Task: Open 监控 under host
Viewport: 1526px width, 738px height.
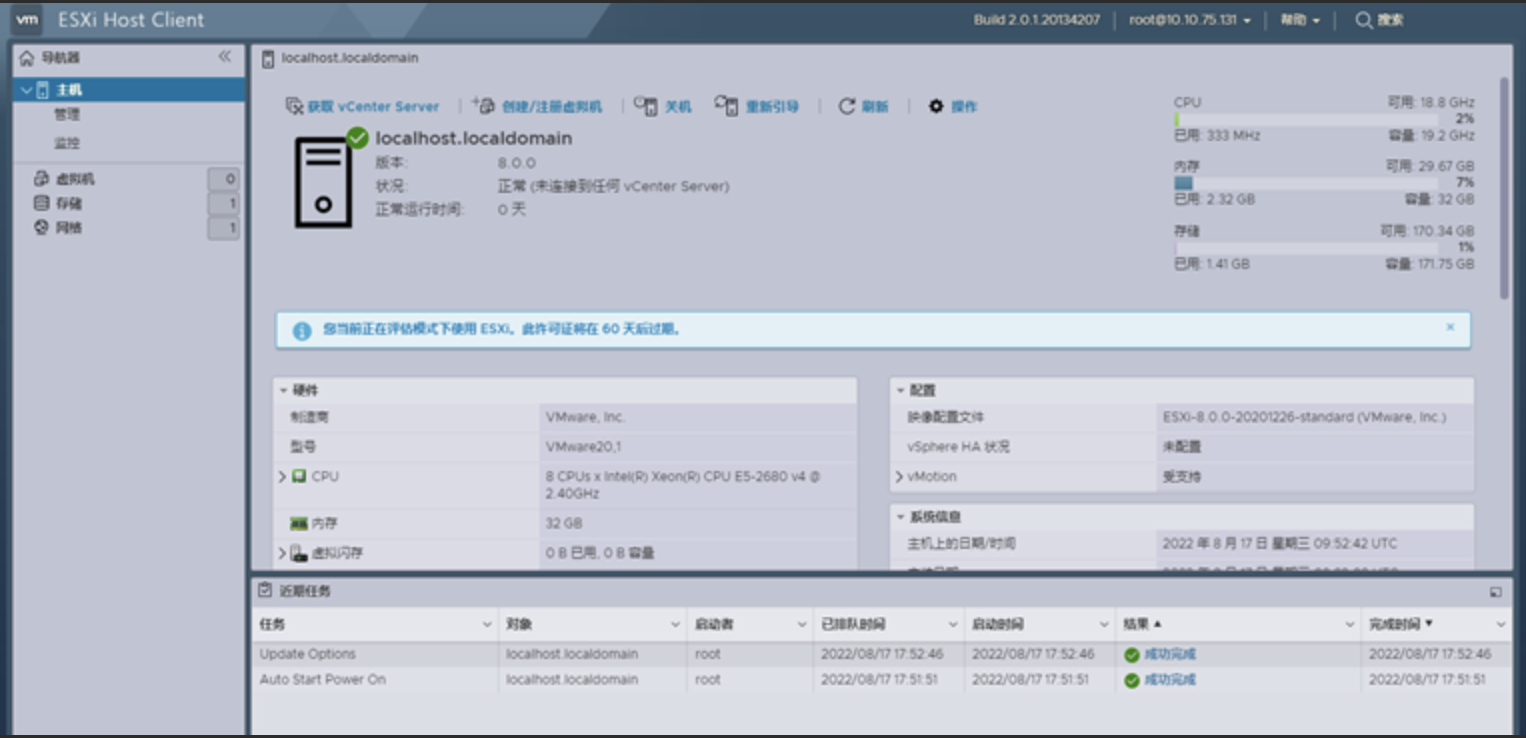Action: [67, 143]
